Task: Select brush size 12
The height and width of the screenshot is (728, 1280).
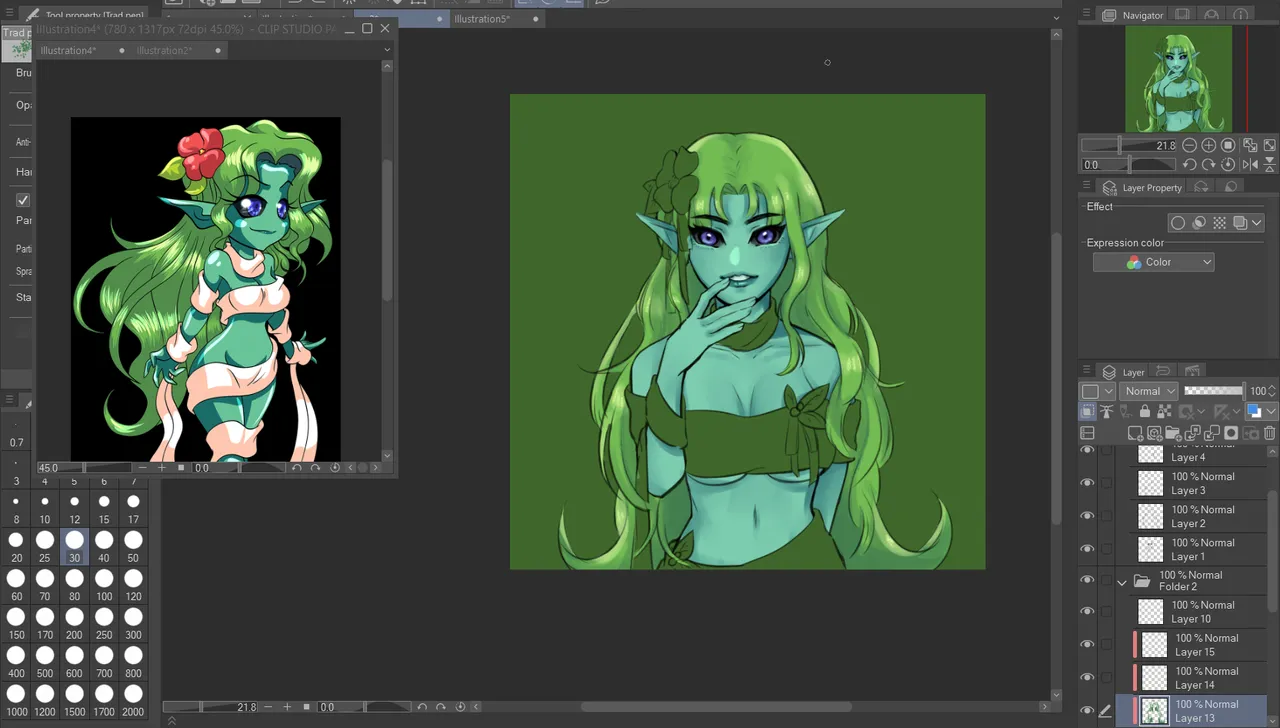Action: [74, 508]
